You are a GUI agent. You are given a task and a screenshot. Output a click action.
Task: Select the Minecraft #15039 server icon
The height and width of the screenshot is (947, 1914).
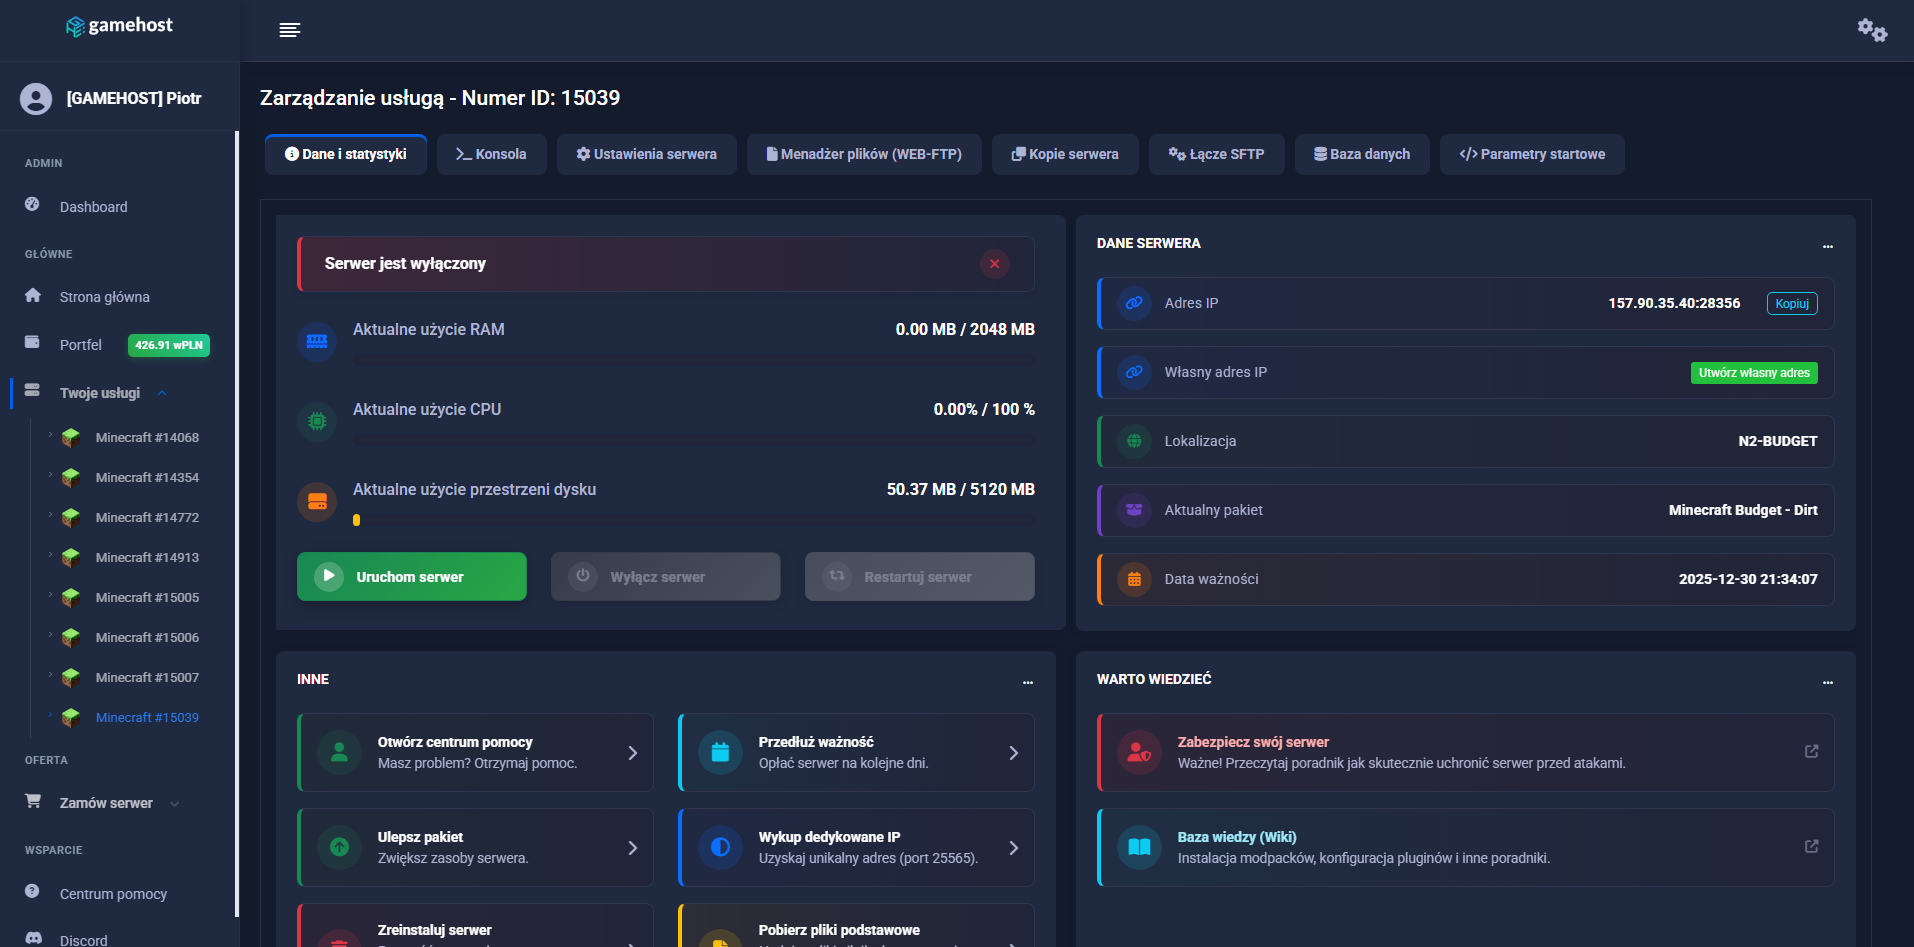(71, 717)
